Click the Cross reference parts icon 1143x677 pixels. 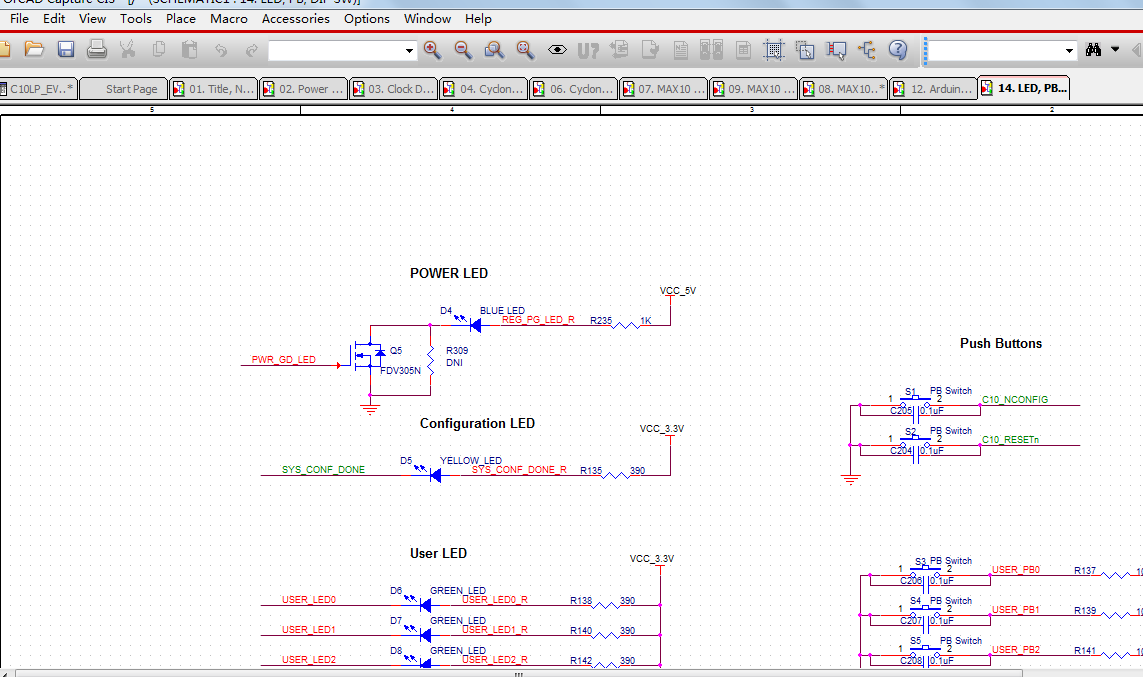click(711, 50)
